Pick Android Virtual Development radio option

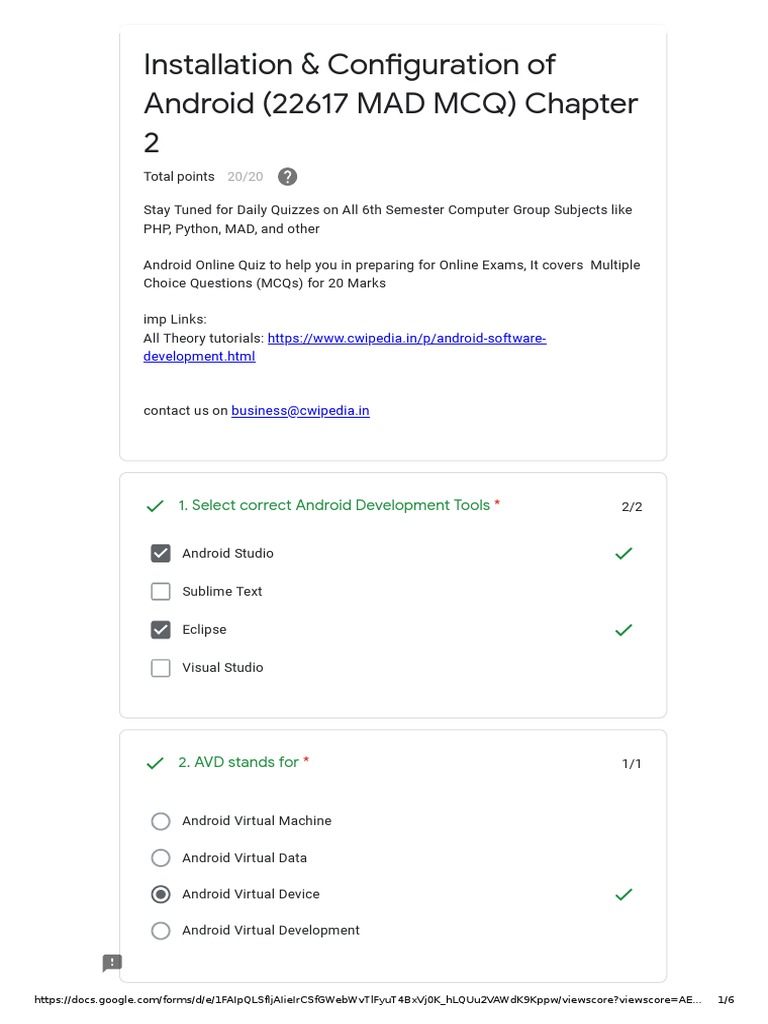tap(161, 931)
